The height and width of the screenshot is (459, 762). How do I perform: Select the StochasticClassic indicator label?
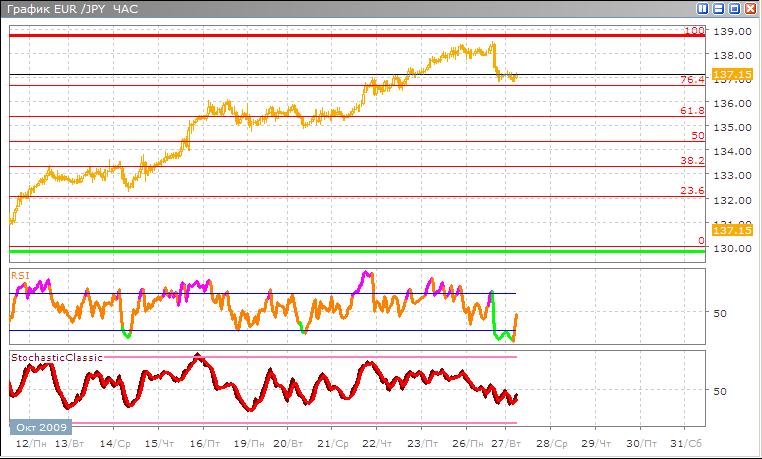click(x=56, y=357)
